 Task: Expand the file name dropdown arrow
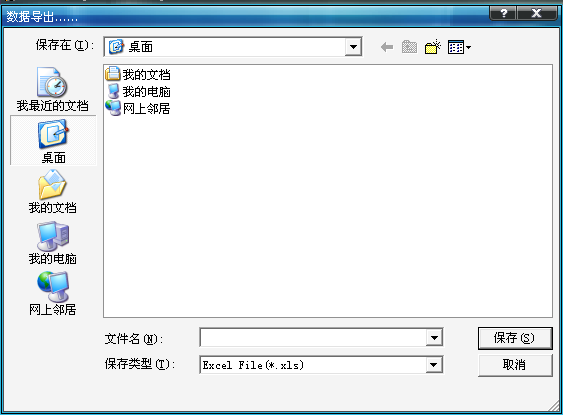[x=434, y=337]
